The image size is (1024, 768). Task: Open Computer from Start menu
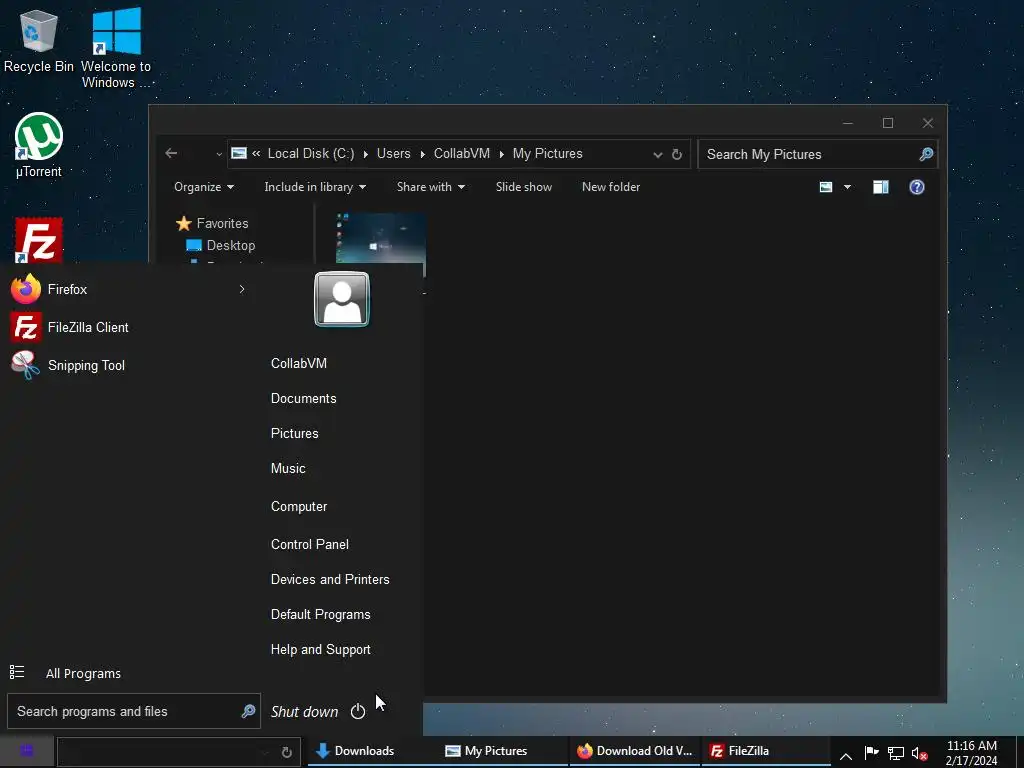[298, 506]
